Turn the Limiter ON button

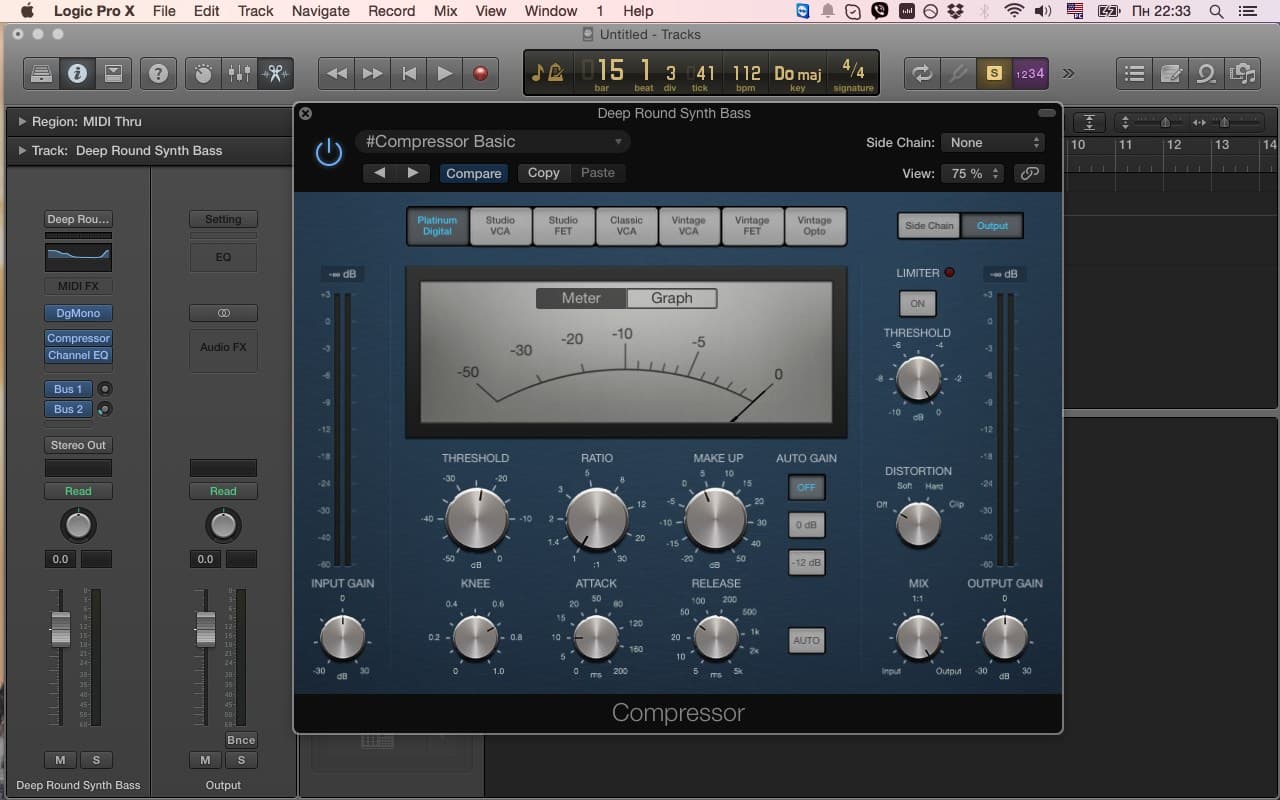917,303
